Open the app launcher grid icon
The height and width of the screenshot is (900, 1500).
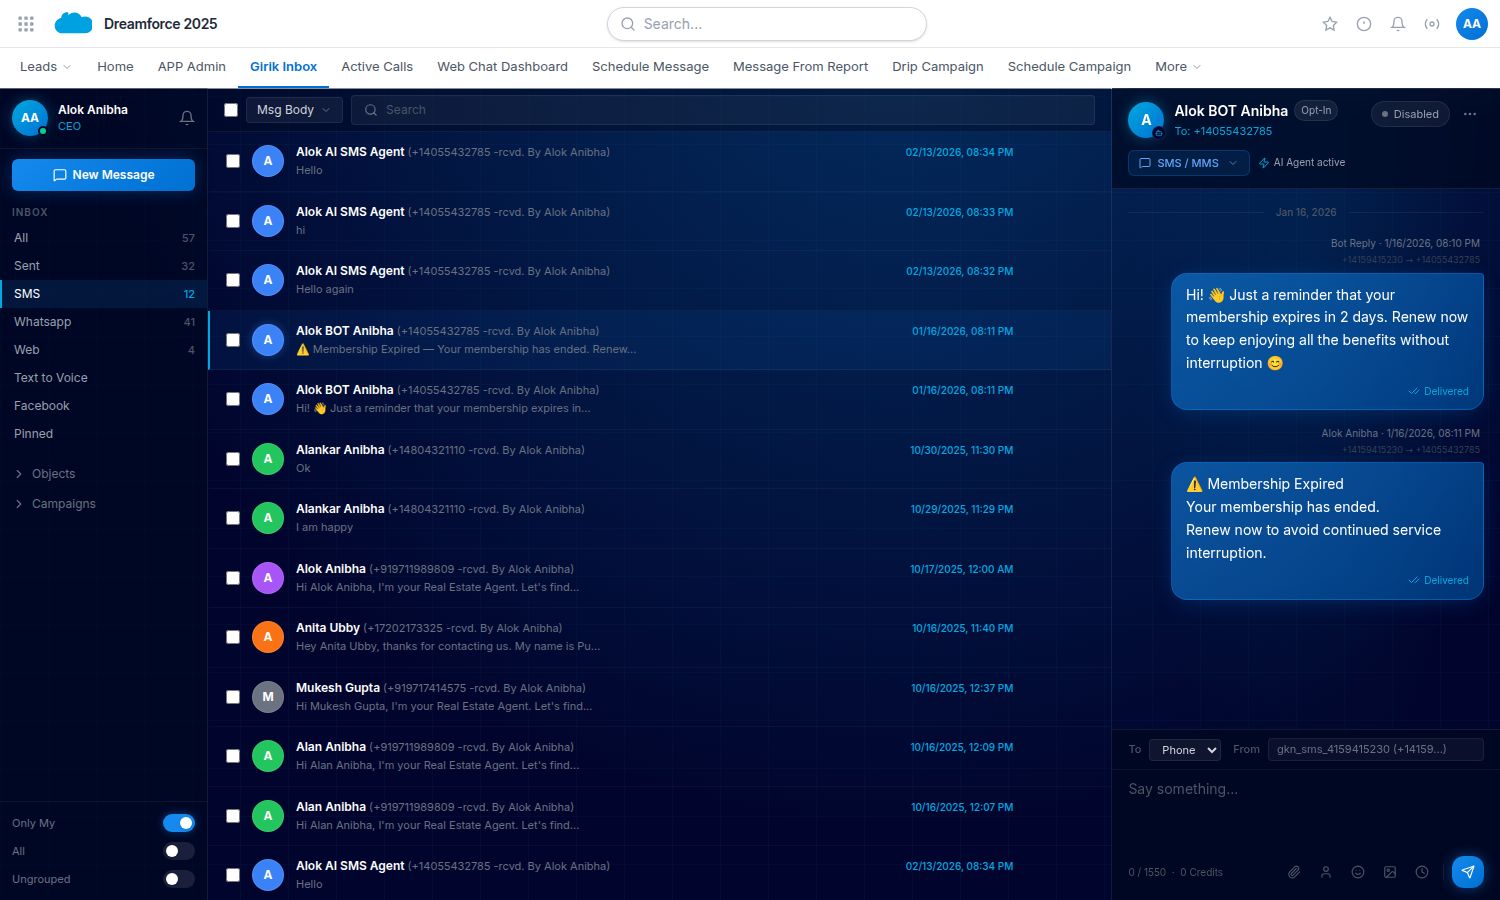click(26, 24)
